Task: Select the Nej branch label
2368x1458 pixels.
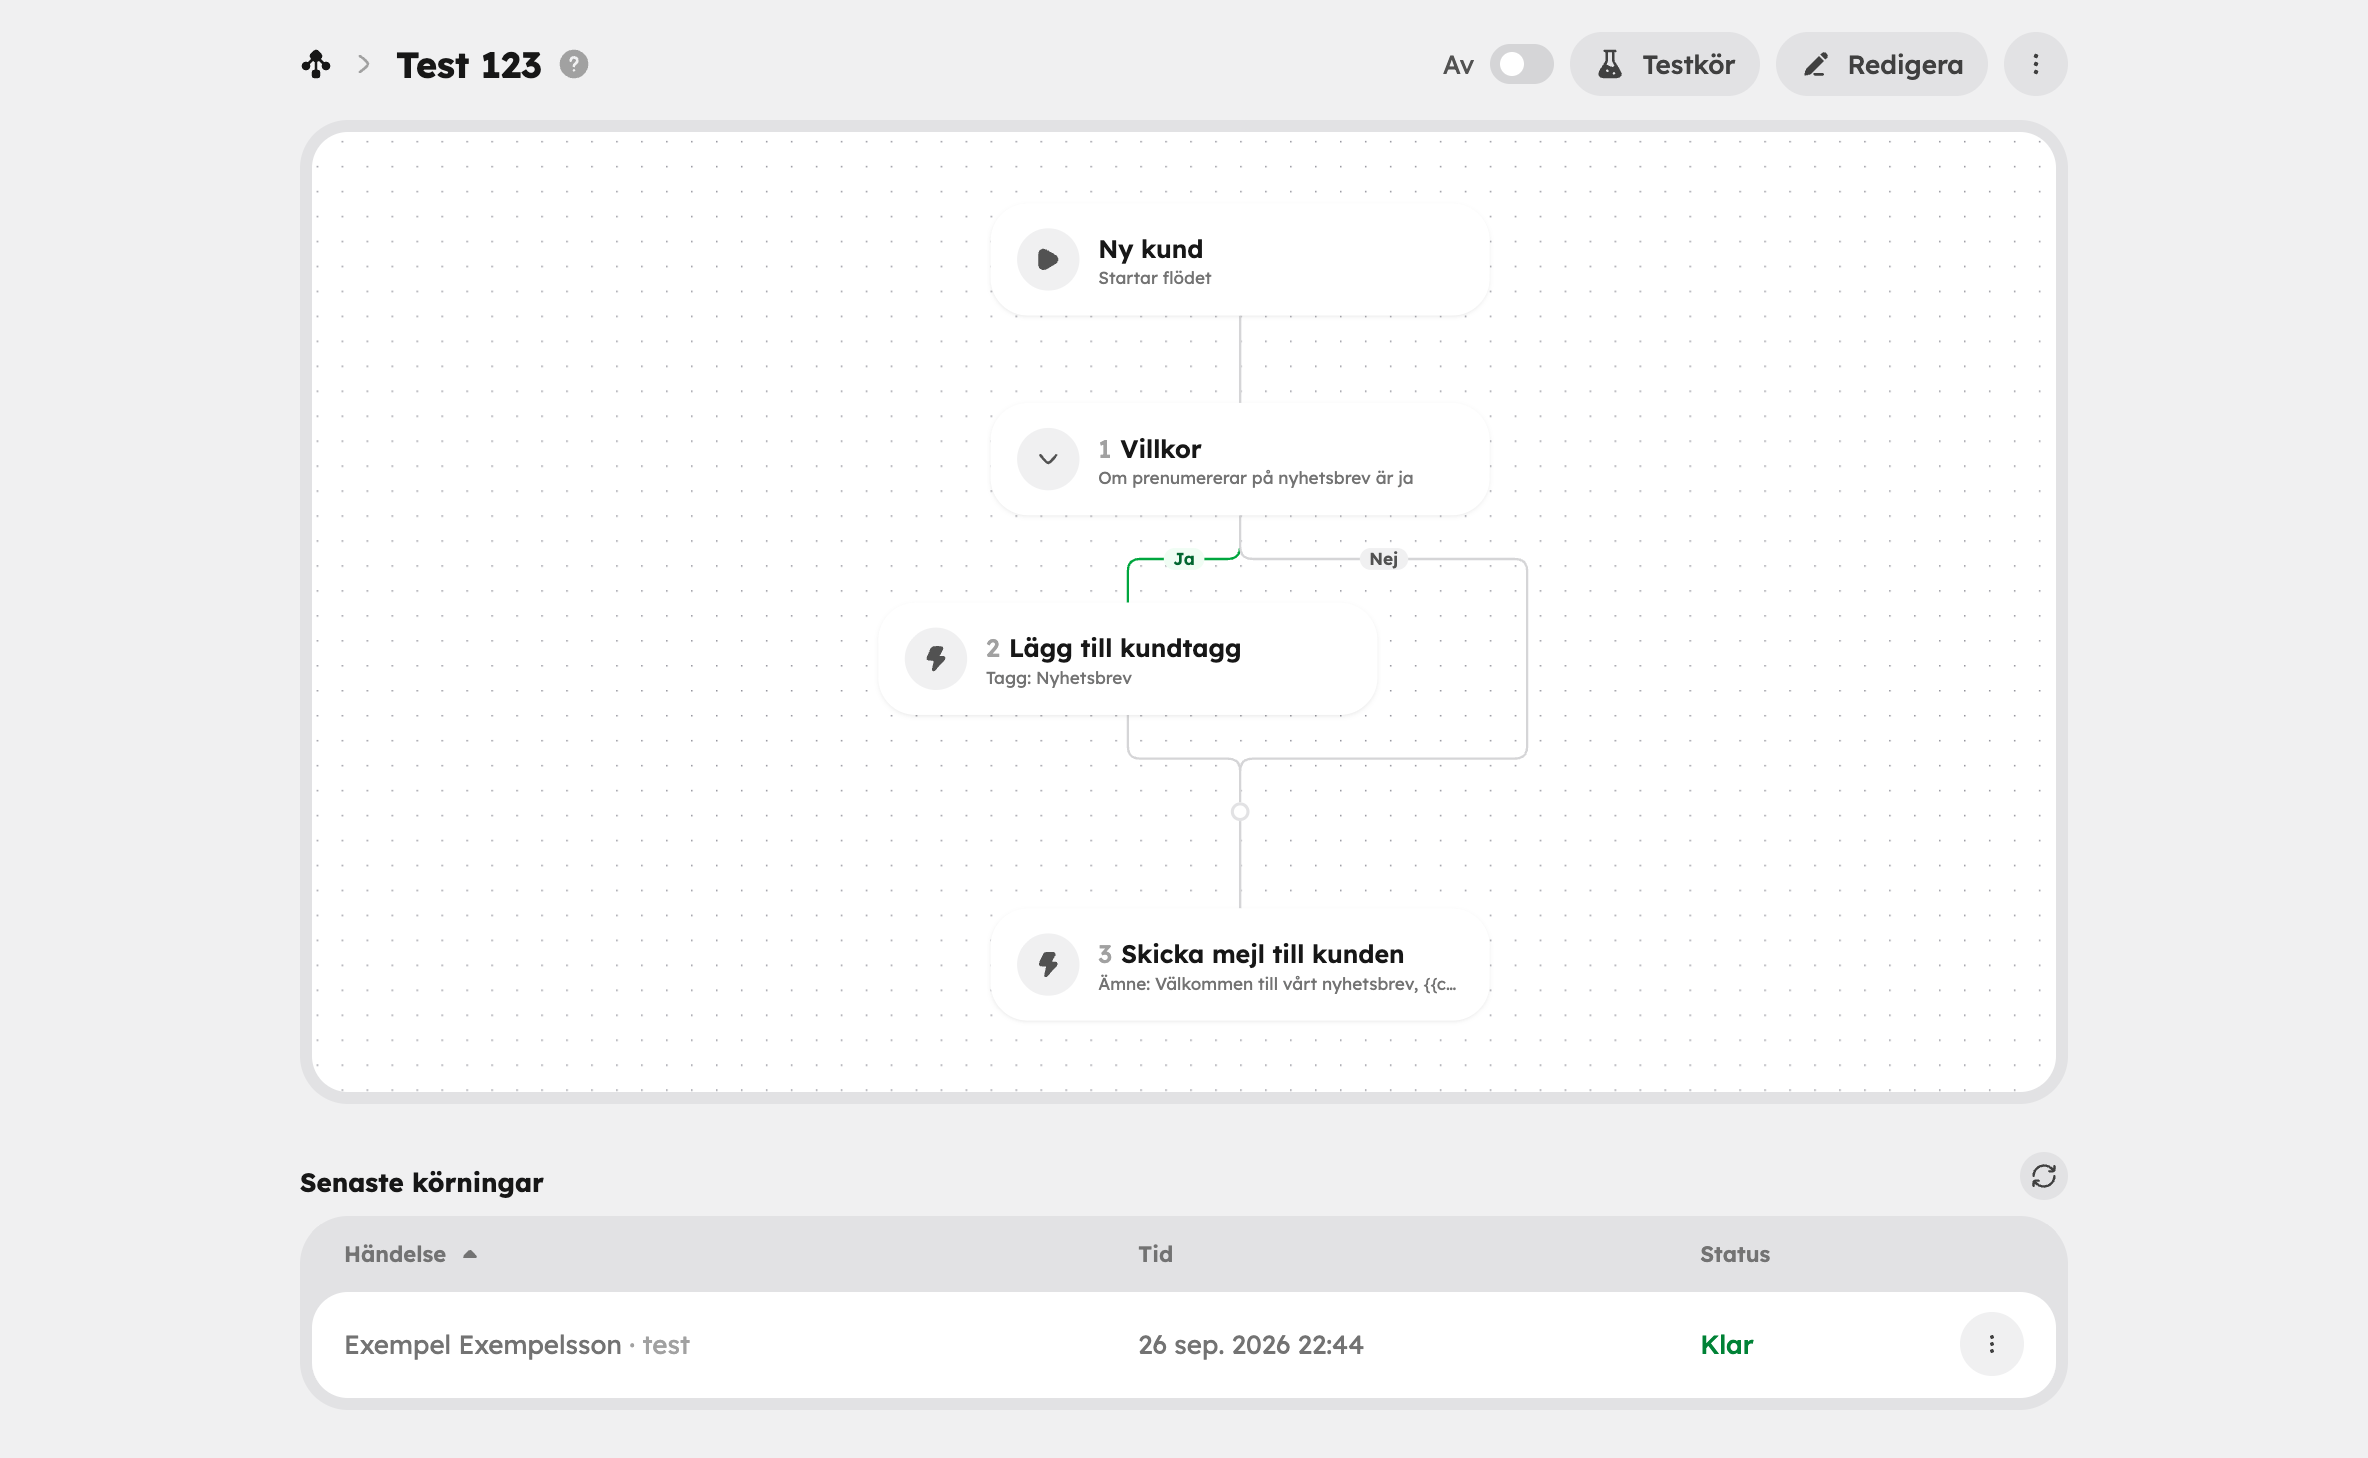Action: pos(1384,559)
